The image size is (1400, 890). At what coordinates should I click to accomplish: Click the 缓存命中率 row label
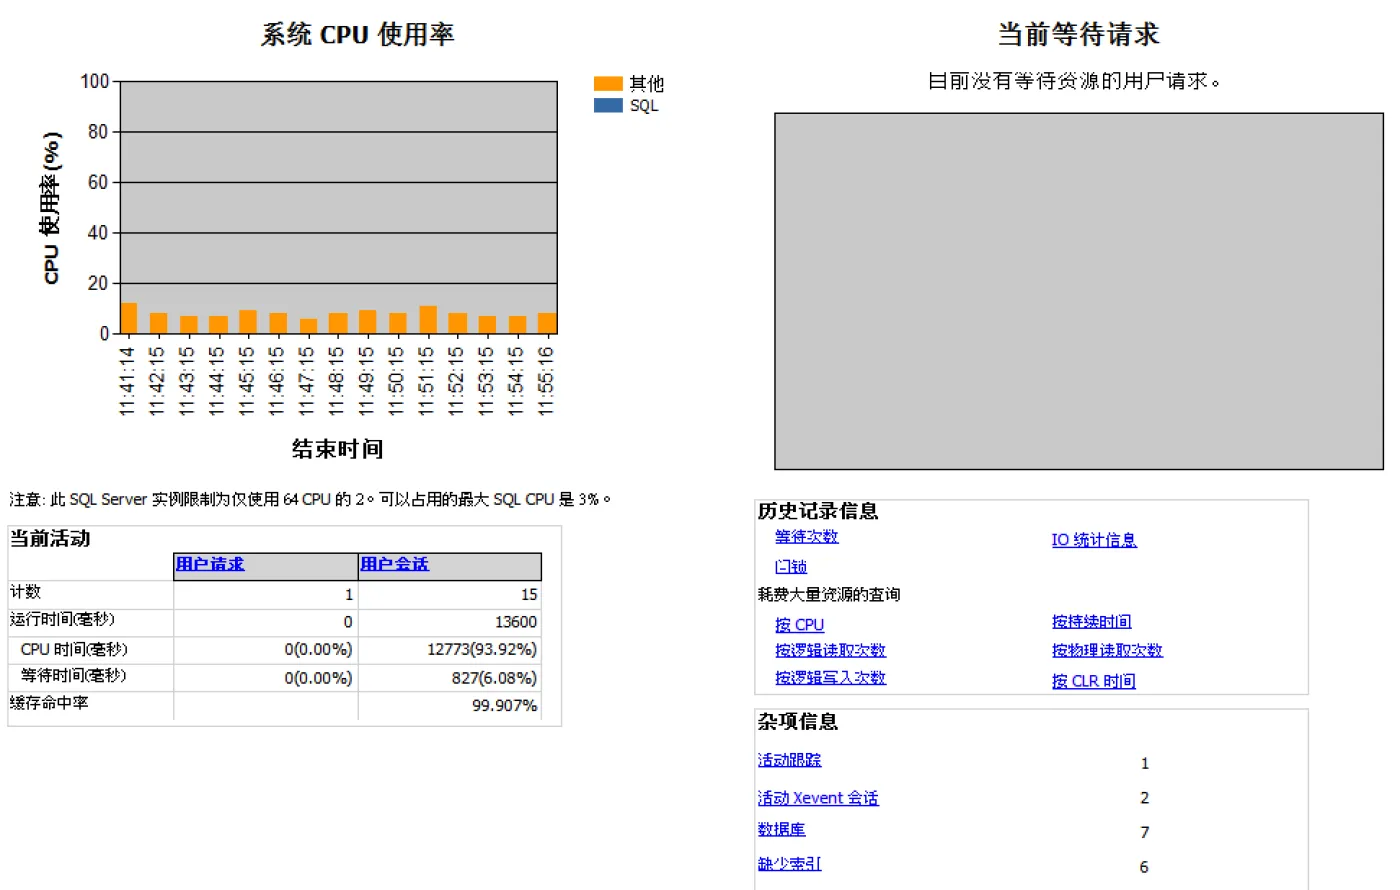(49, 703)
